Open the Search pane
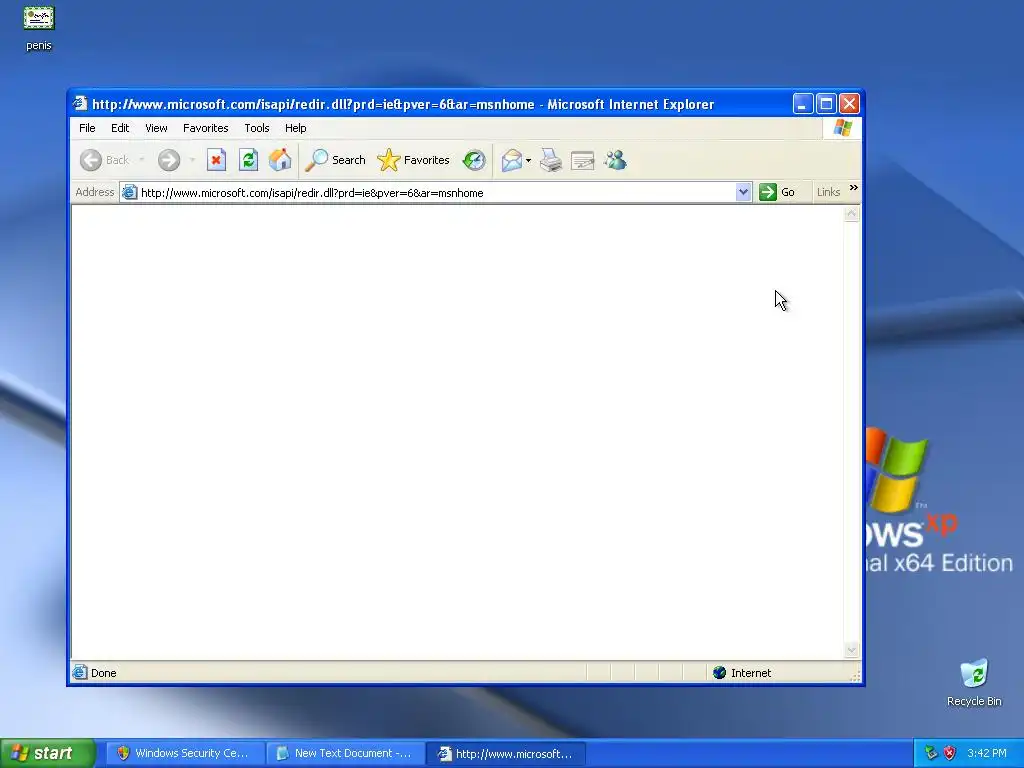Screen dimensions: 1024x768 336,160
